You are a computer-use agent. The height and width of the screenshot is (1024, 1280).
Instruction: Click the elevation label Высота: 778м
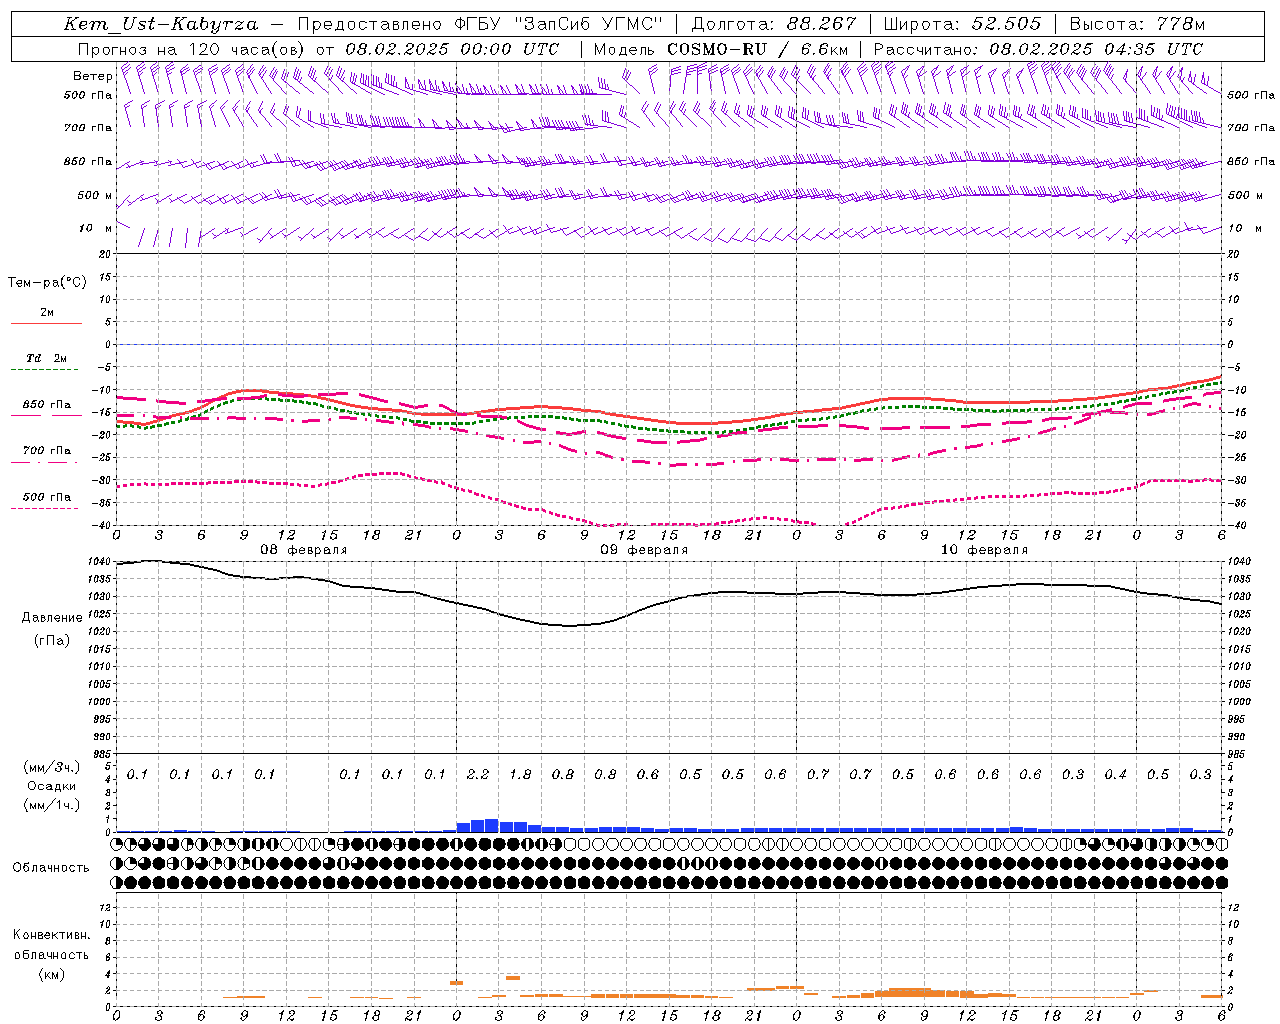(1137, 24)
